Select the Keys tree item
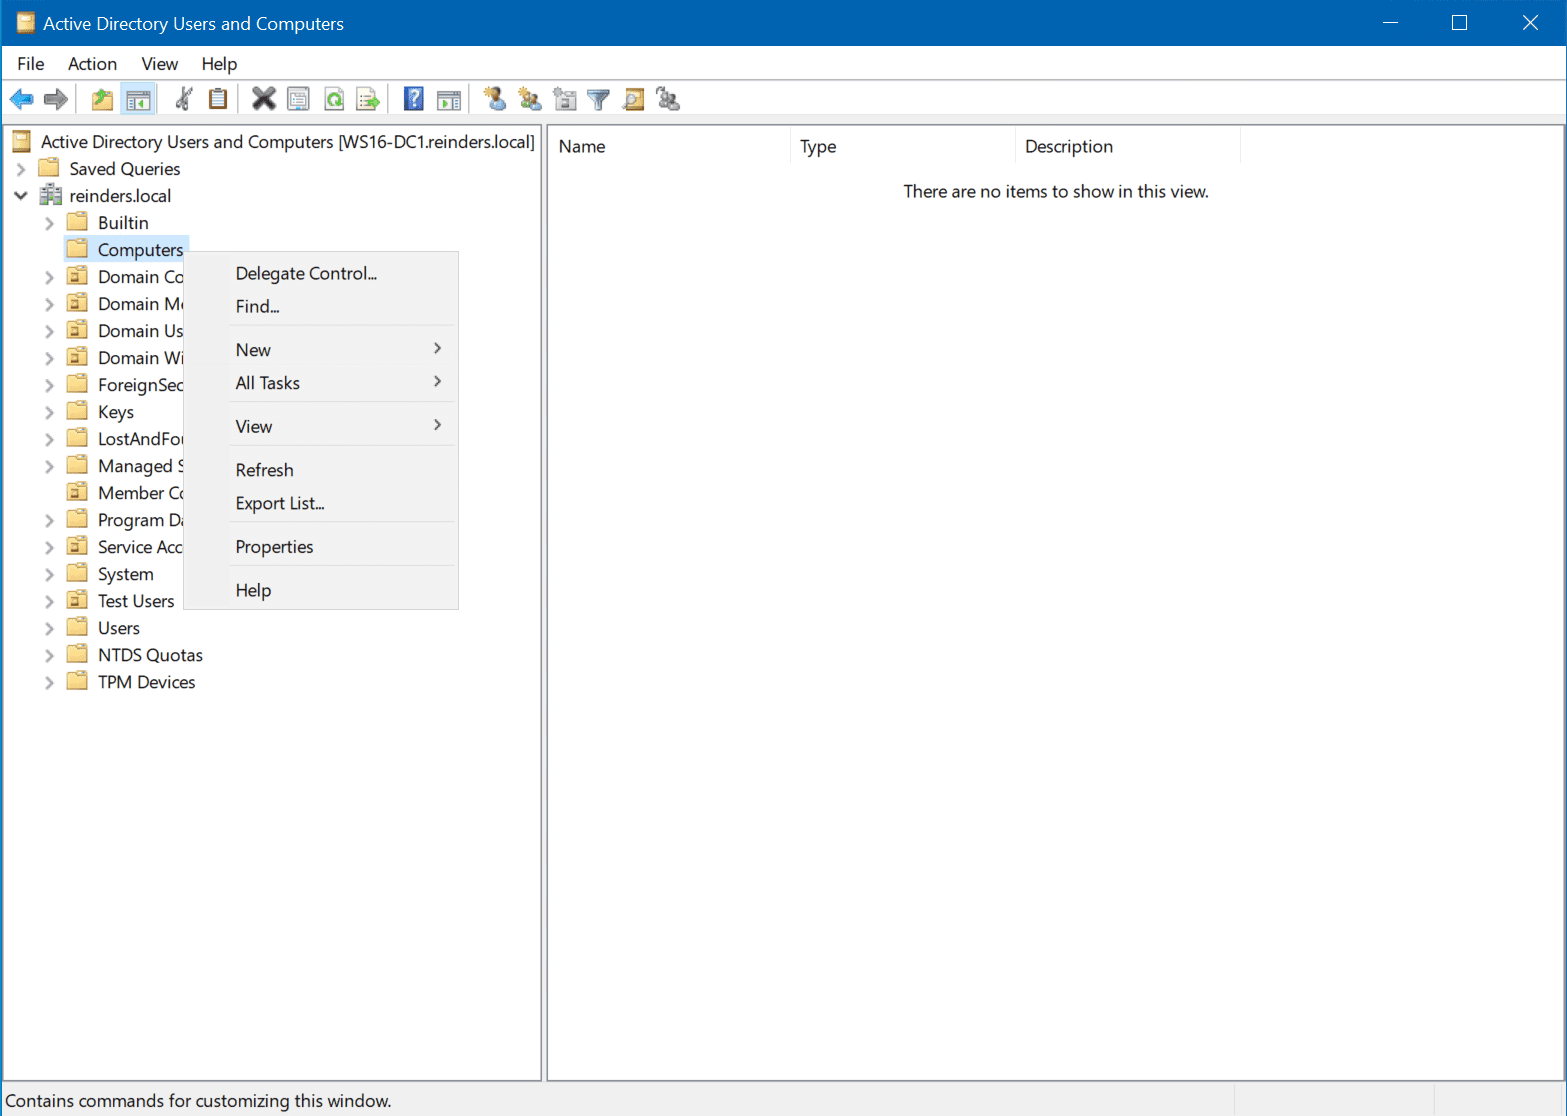Image resolution: width=1567 pixels, height=1116 pixels. 116,412
